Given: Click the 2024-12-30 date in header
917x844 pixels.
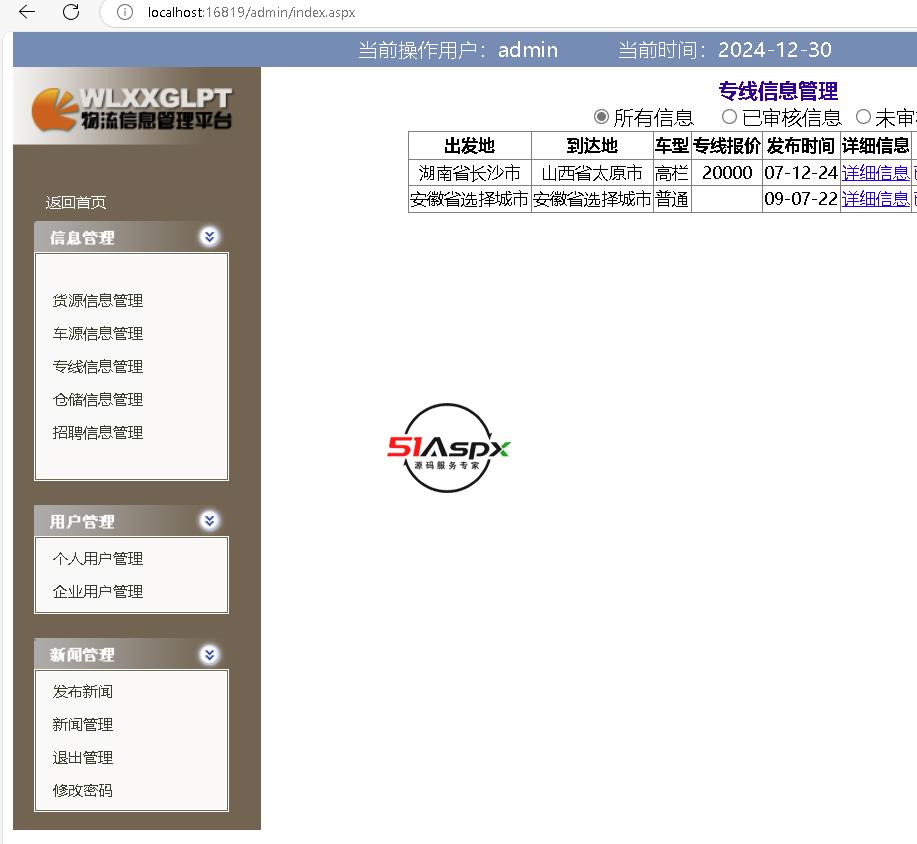Looking at the screenshot, I should point(774,50).
